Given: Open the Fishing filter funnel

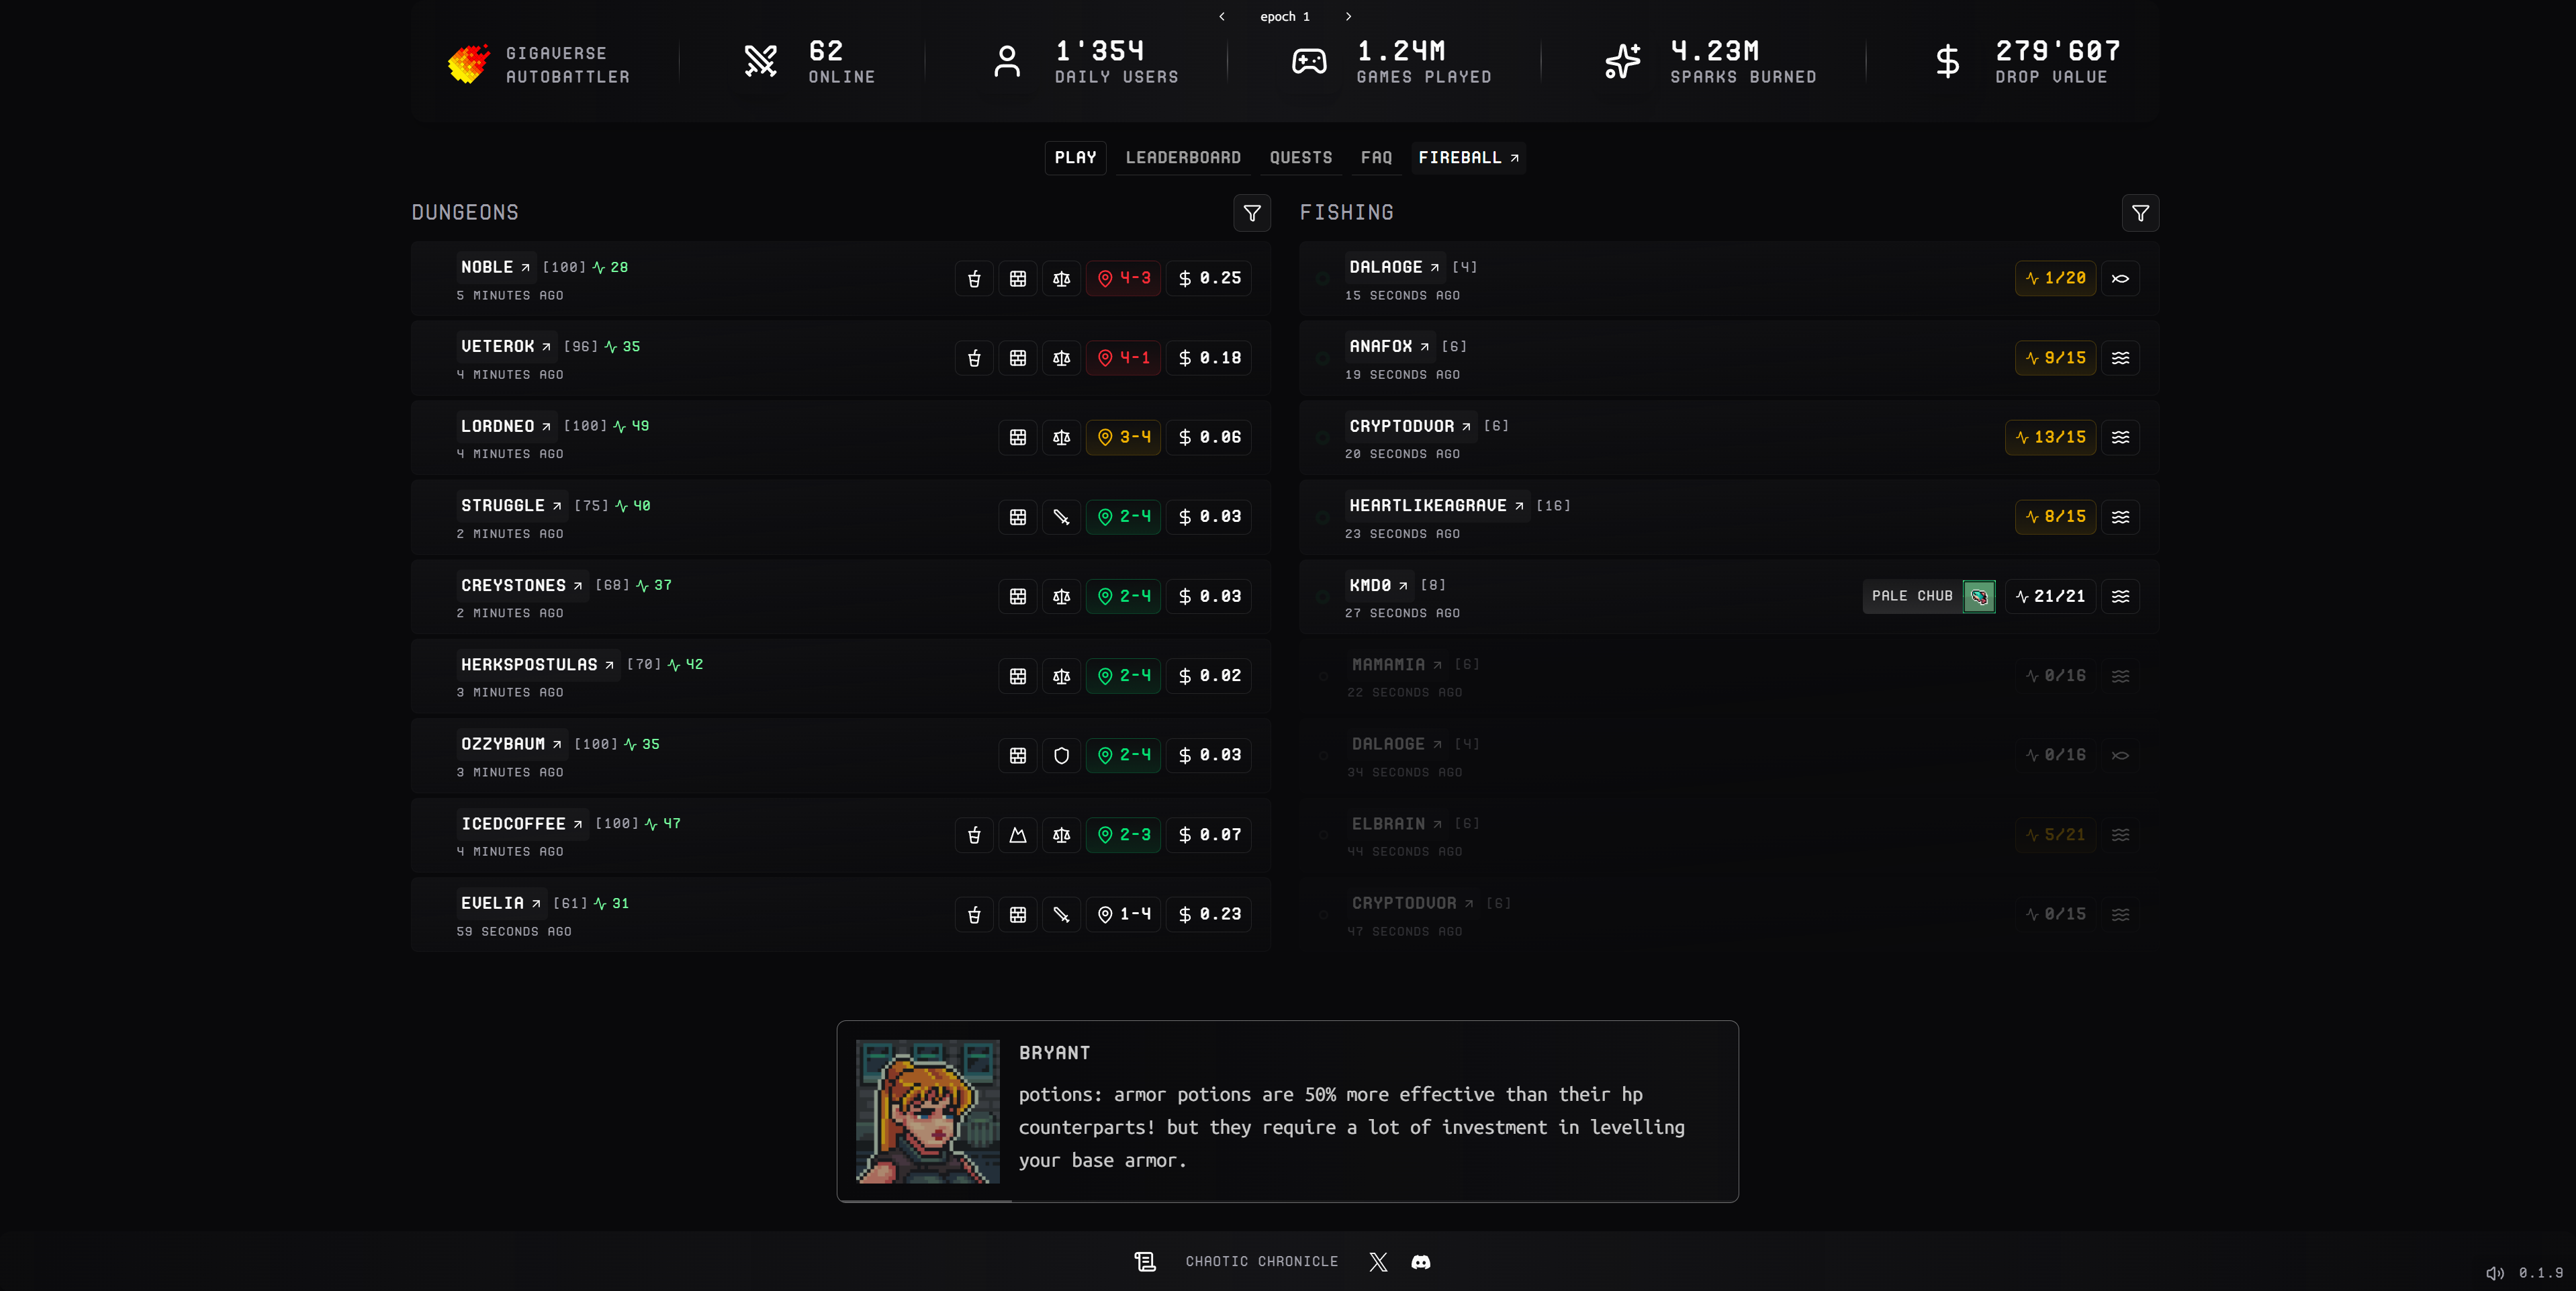Looking at the screenshot, I should [x=2140, y=213].
